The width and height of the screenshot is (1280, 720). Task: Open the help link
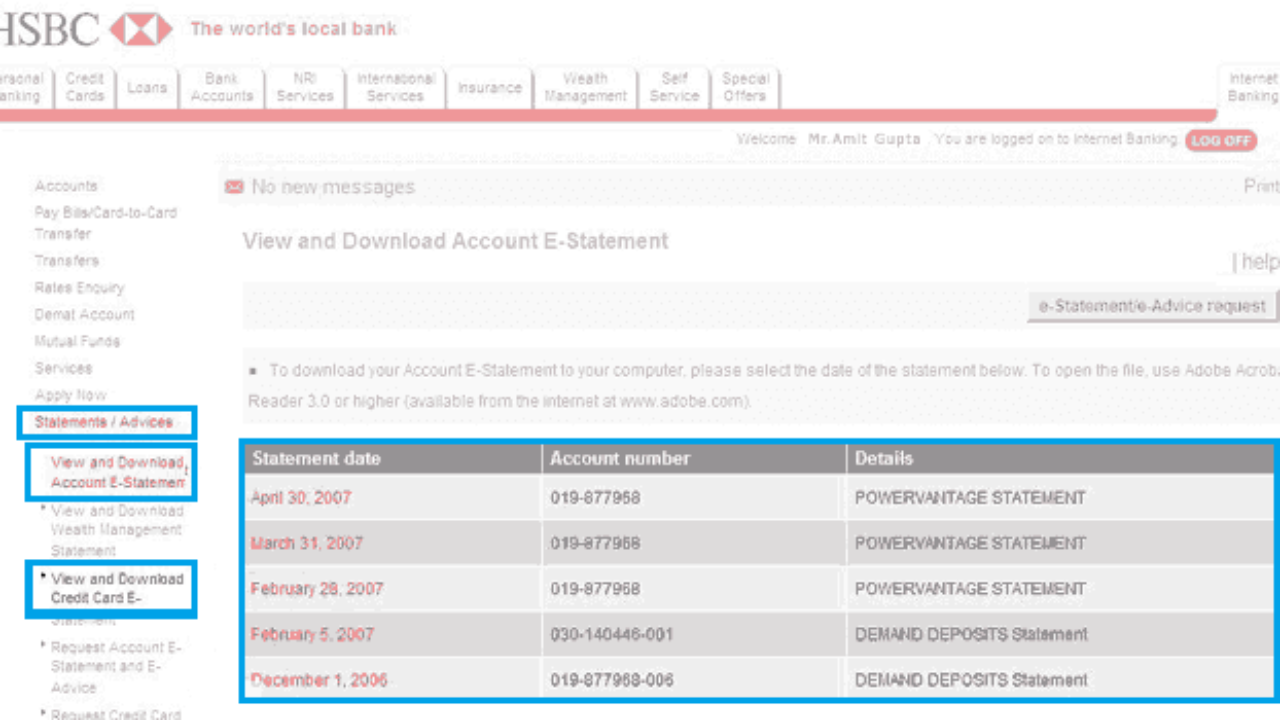tap(1260, 262)
